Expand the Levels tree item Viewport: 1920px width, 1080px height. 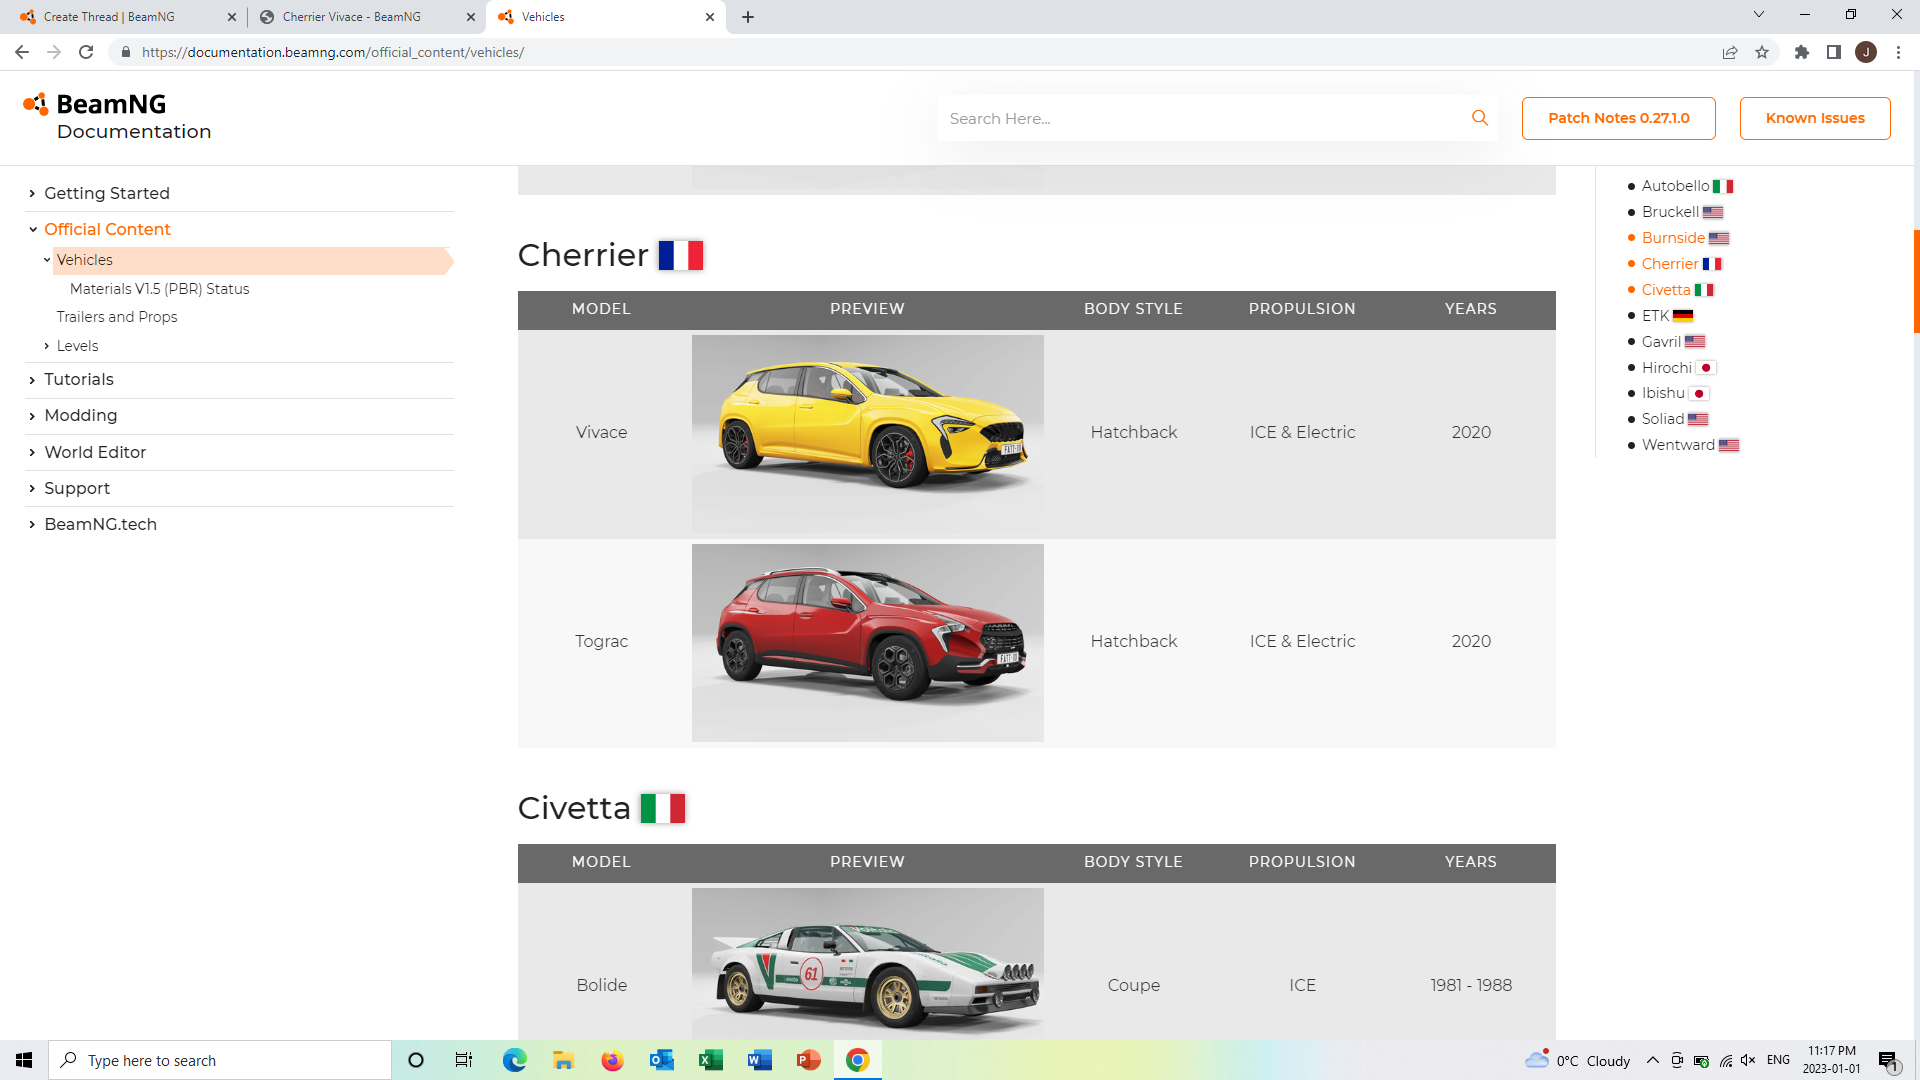[x=47, y=346]
